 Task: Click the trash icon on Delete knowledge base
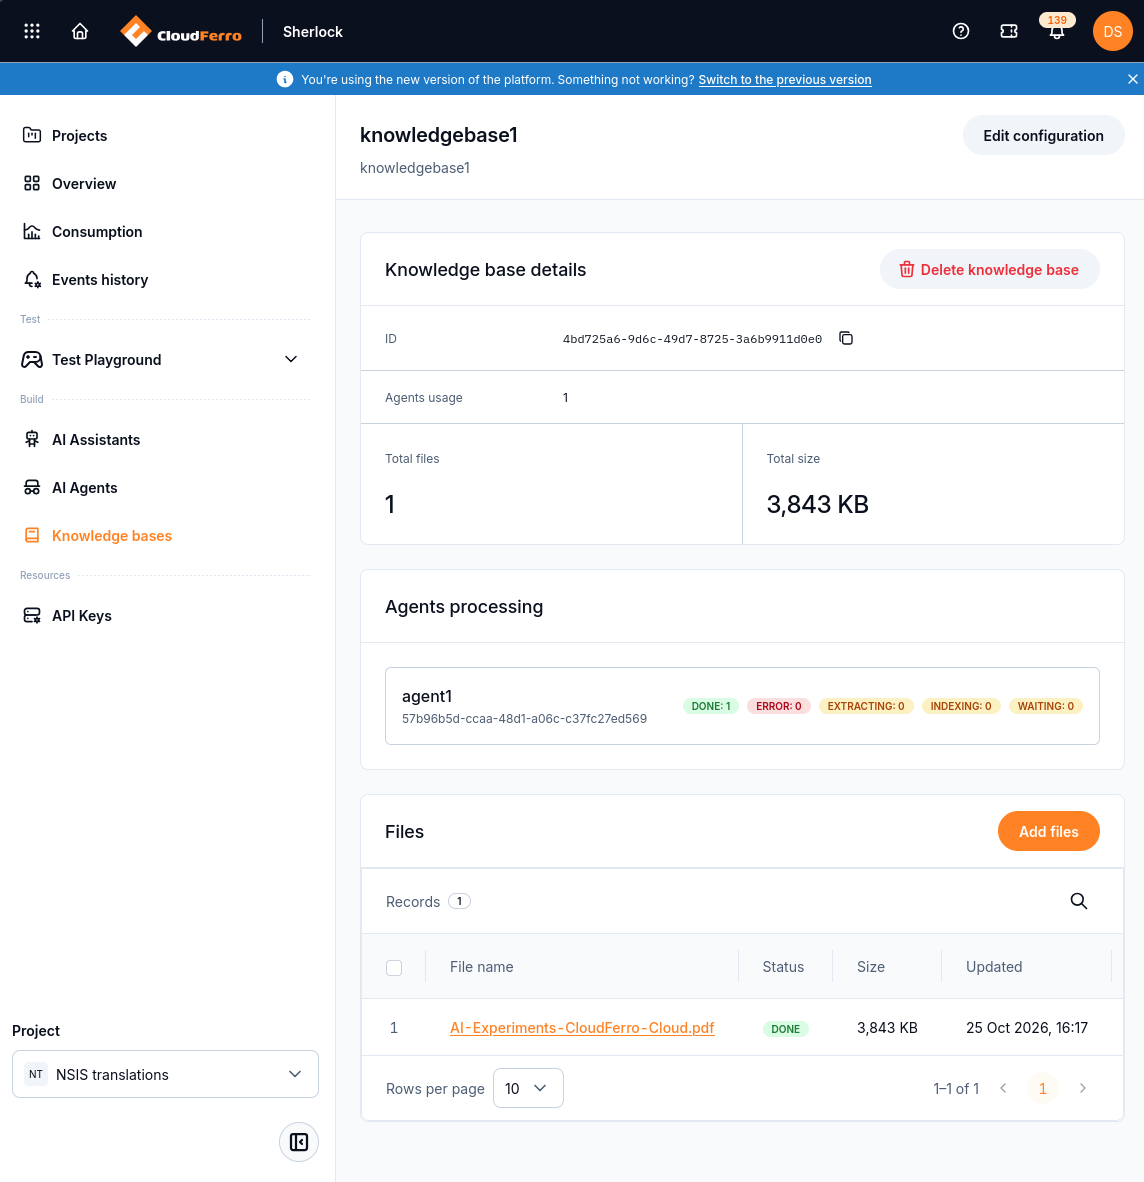(907, 269)
